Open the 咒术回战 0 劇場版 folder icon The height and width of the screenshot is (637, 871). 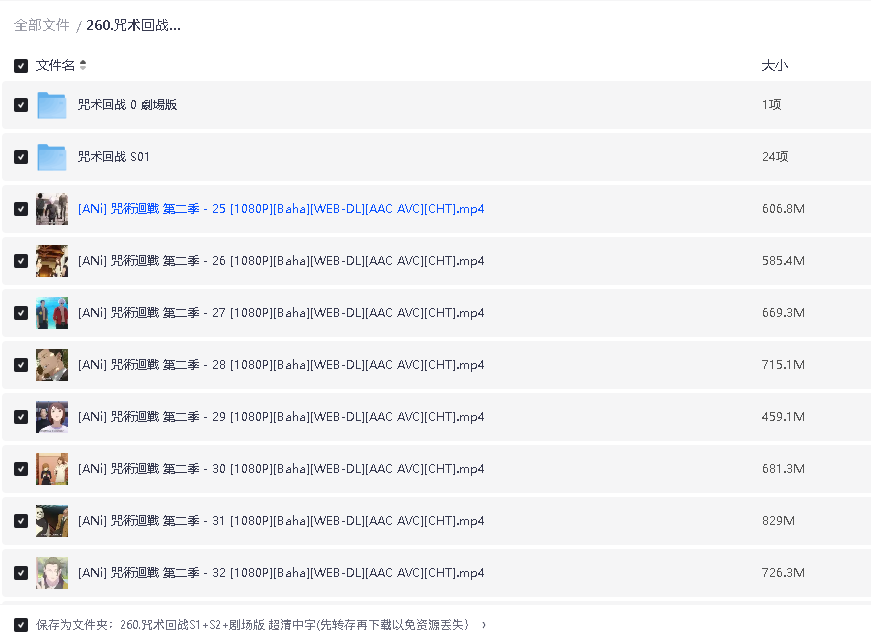pyautogui.click(x=52, y=105)
